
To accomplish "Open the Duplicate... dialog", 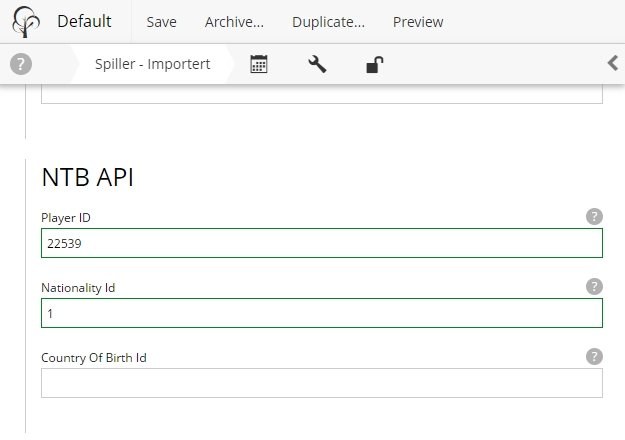I will pos(328,22).
